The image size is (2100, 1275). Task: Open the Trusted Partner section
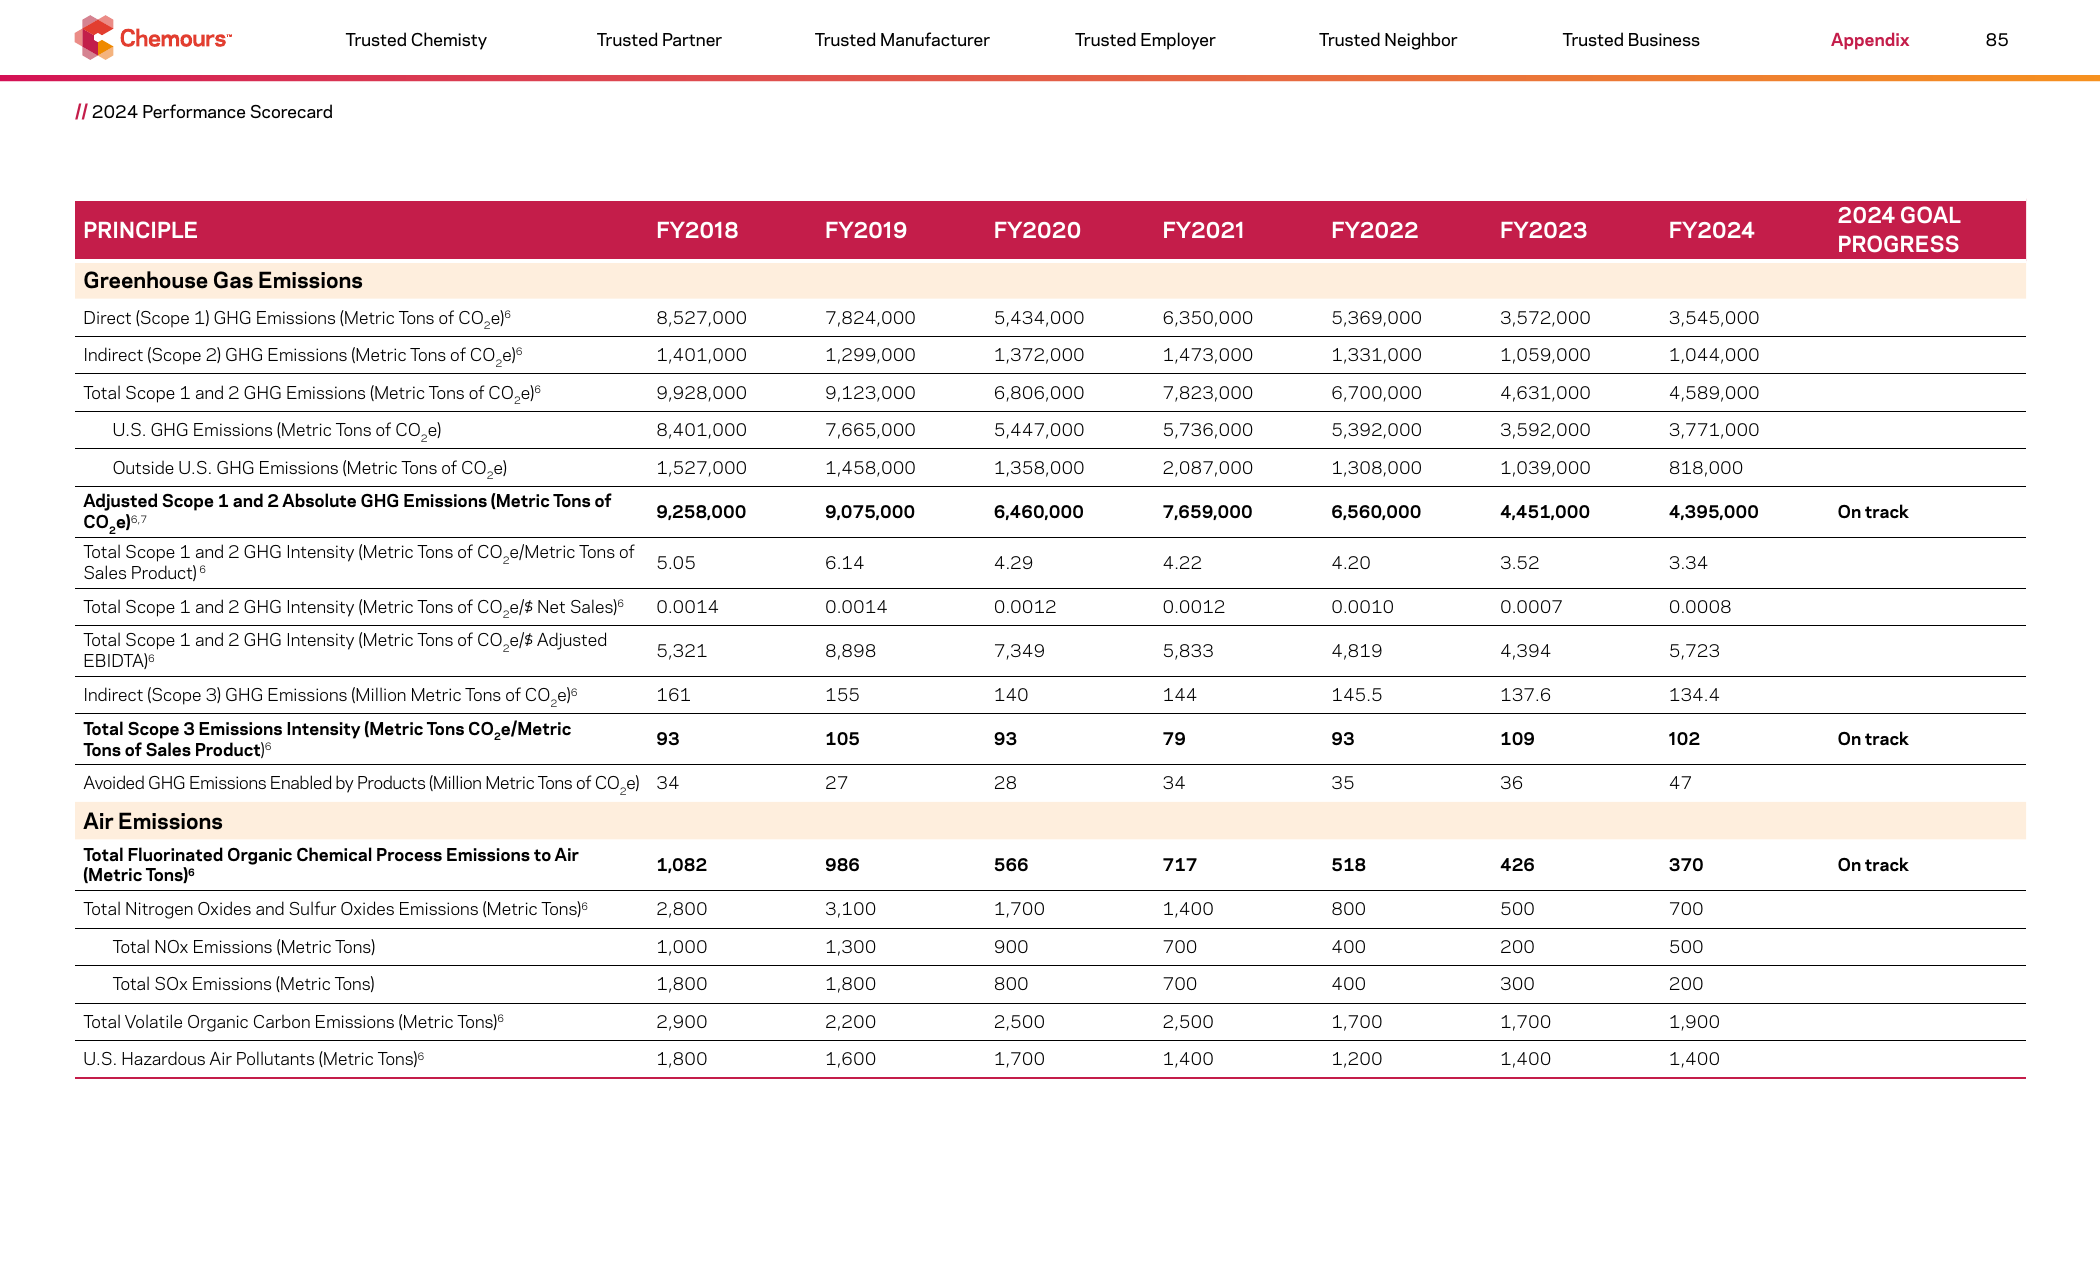click(659, 40)
